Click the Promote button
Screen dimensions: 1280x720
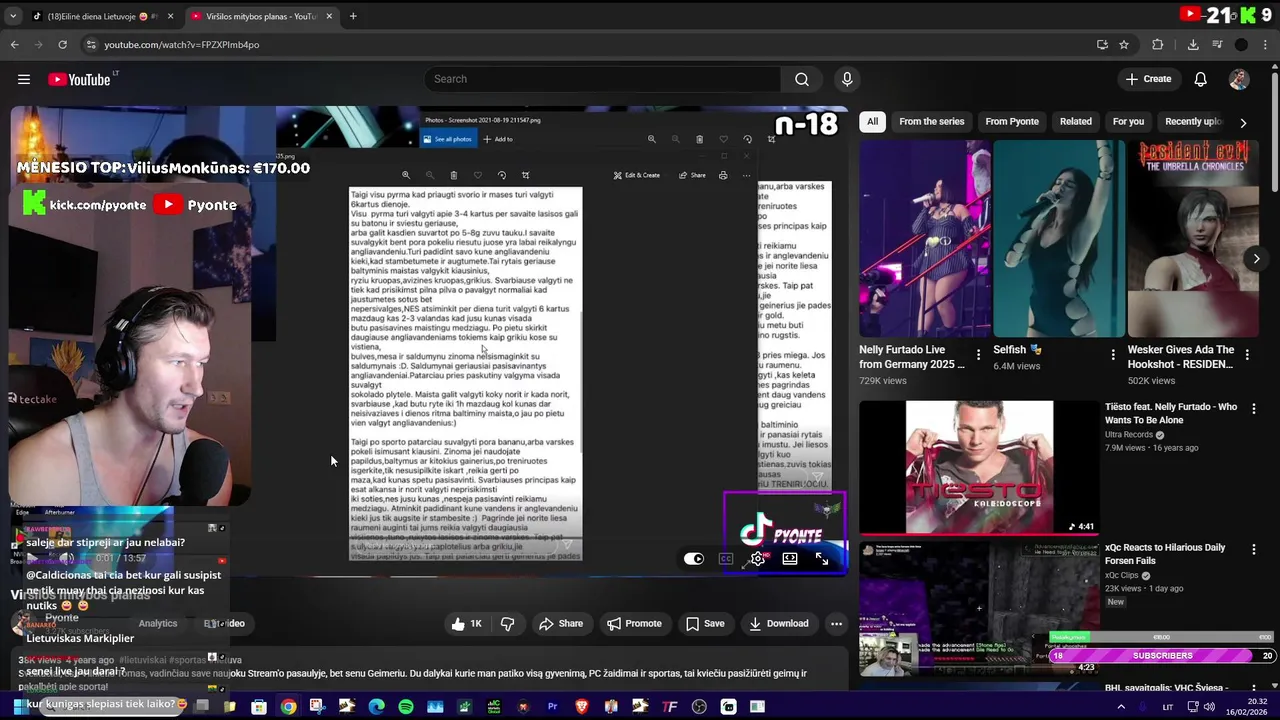pyautogui.click(x=634, y=624)
